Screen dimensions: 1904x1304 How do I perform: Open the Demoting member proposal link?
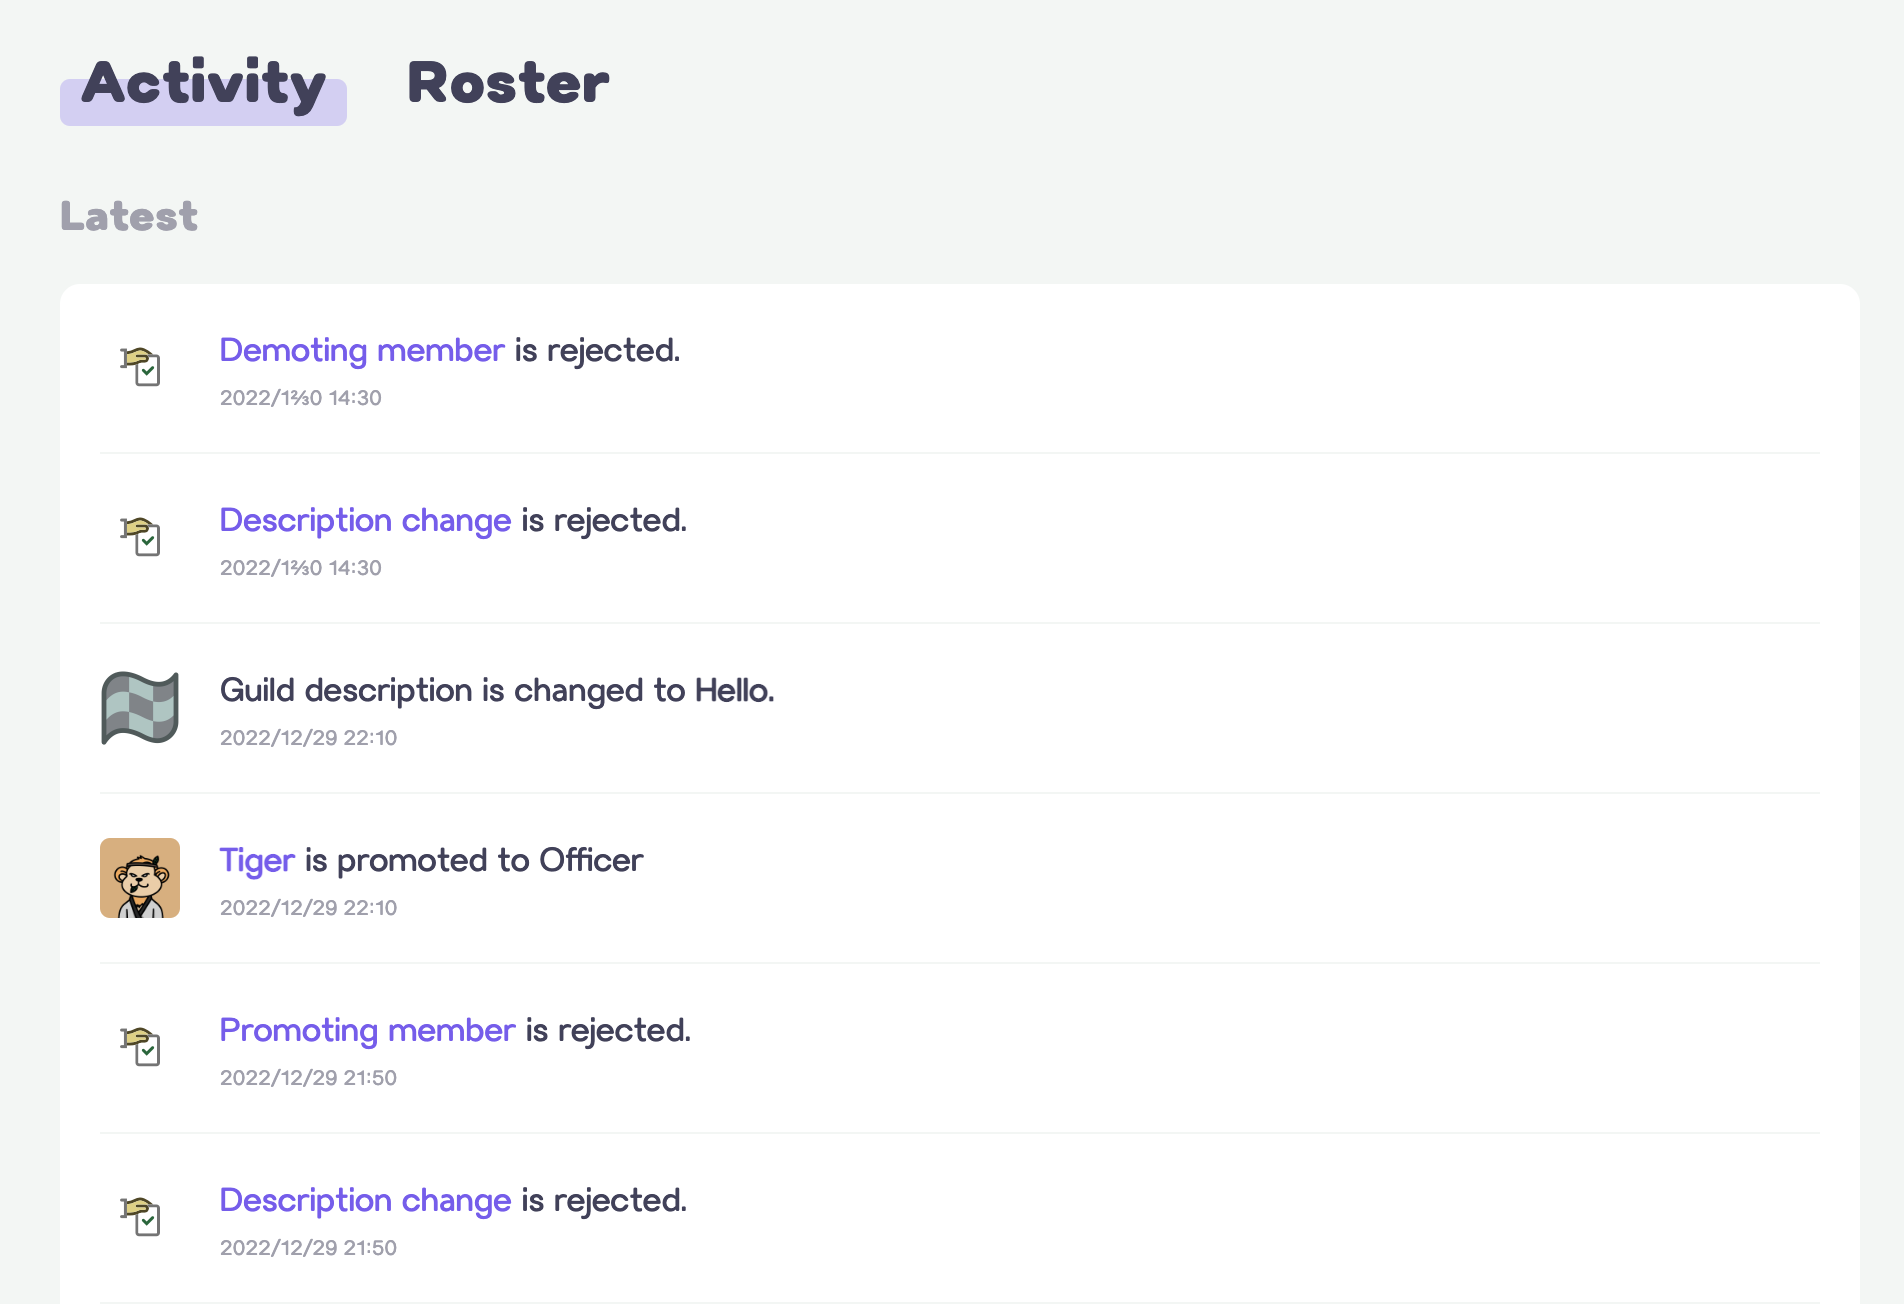(362, 351)
